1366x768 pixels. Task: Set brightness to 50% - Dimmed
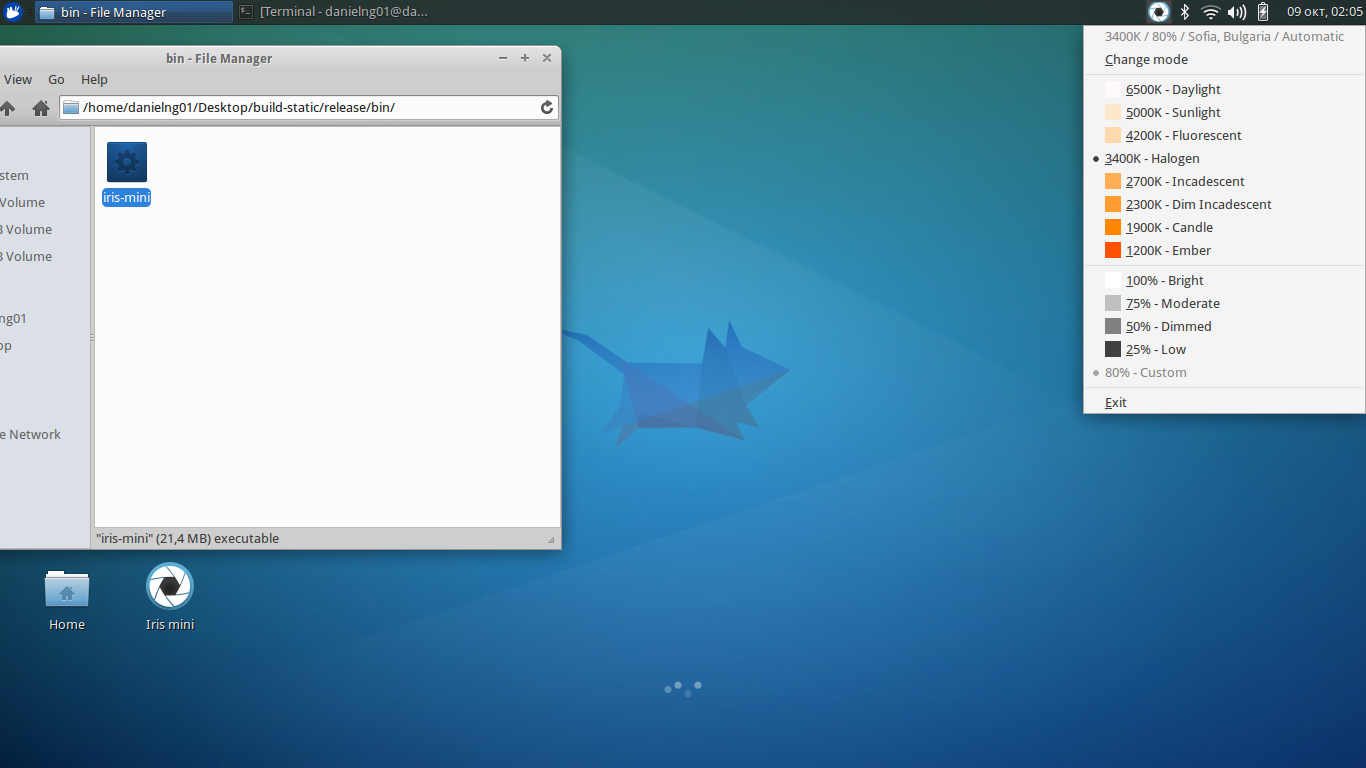coord(1224,326)
